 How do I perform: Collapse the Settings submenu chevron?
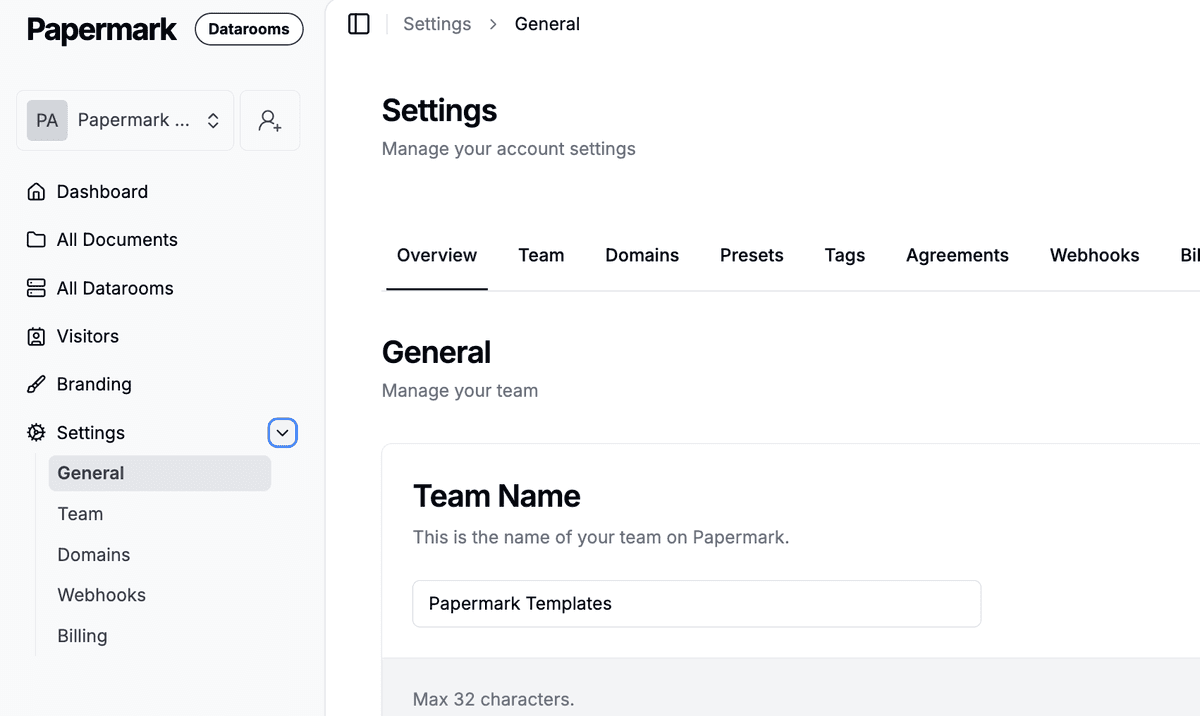[x=283, y=433]
